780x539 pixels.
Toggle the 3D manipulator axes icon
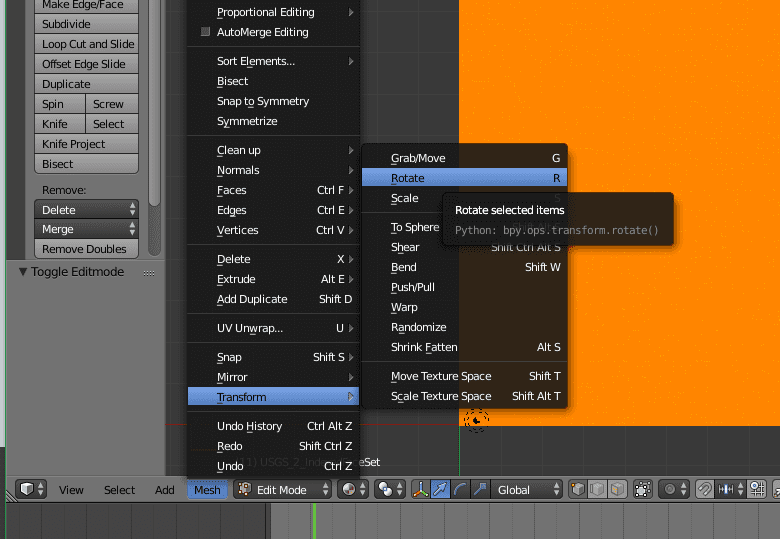[x=421, y=490]
